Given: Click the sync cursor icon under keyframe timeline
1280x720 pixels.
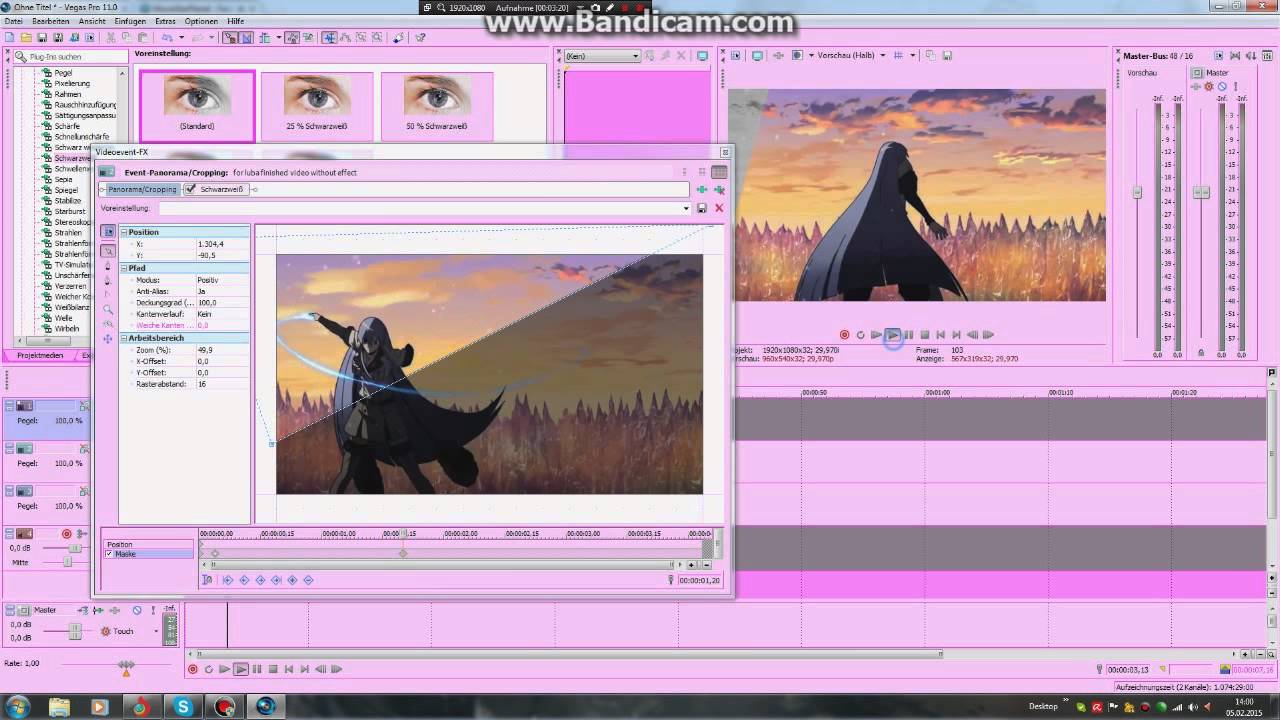Looking at the screenshot, I should click(207, 580).
